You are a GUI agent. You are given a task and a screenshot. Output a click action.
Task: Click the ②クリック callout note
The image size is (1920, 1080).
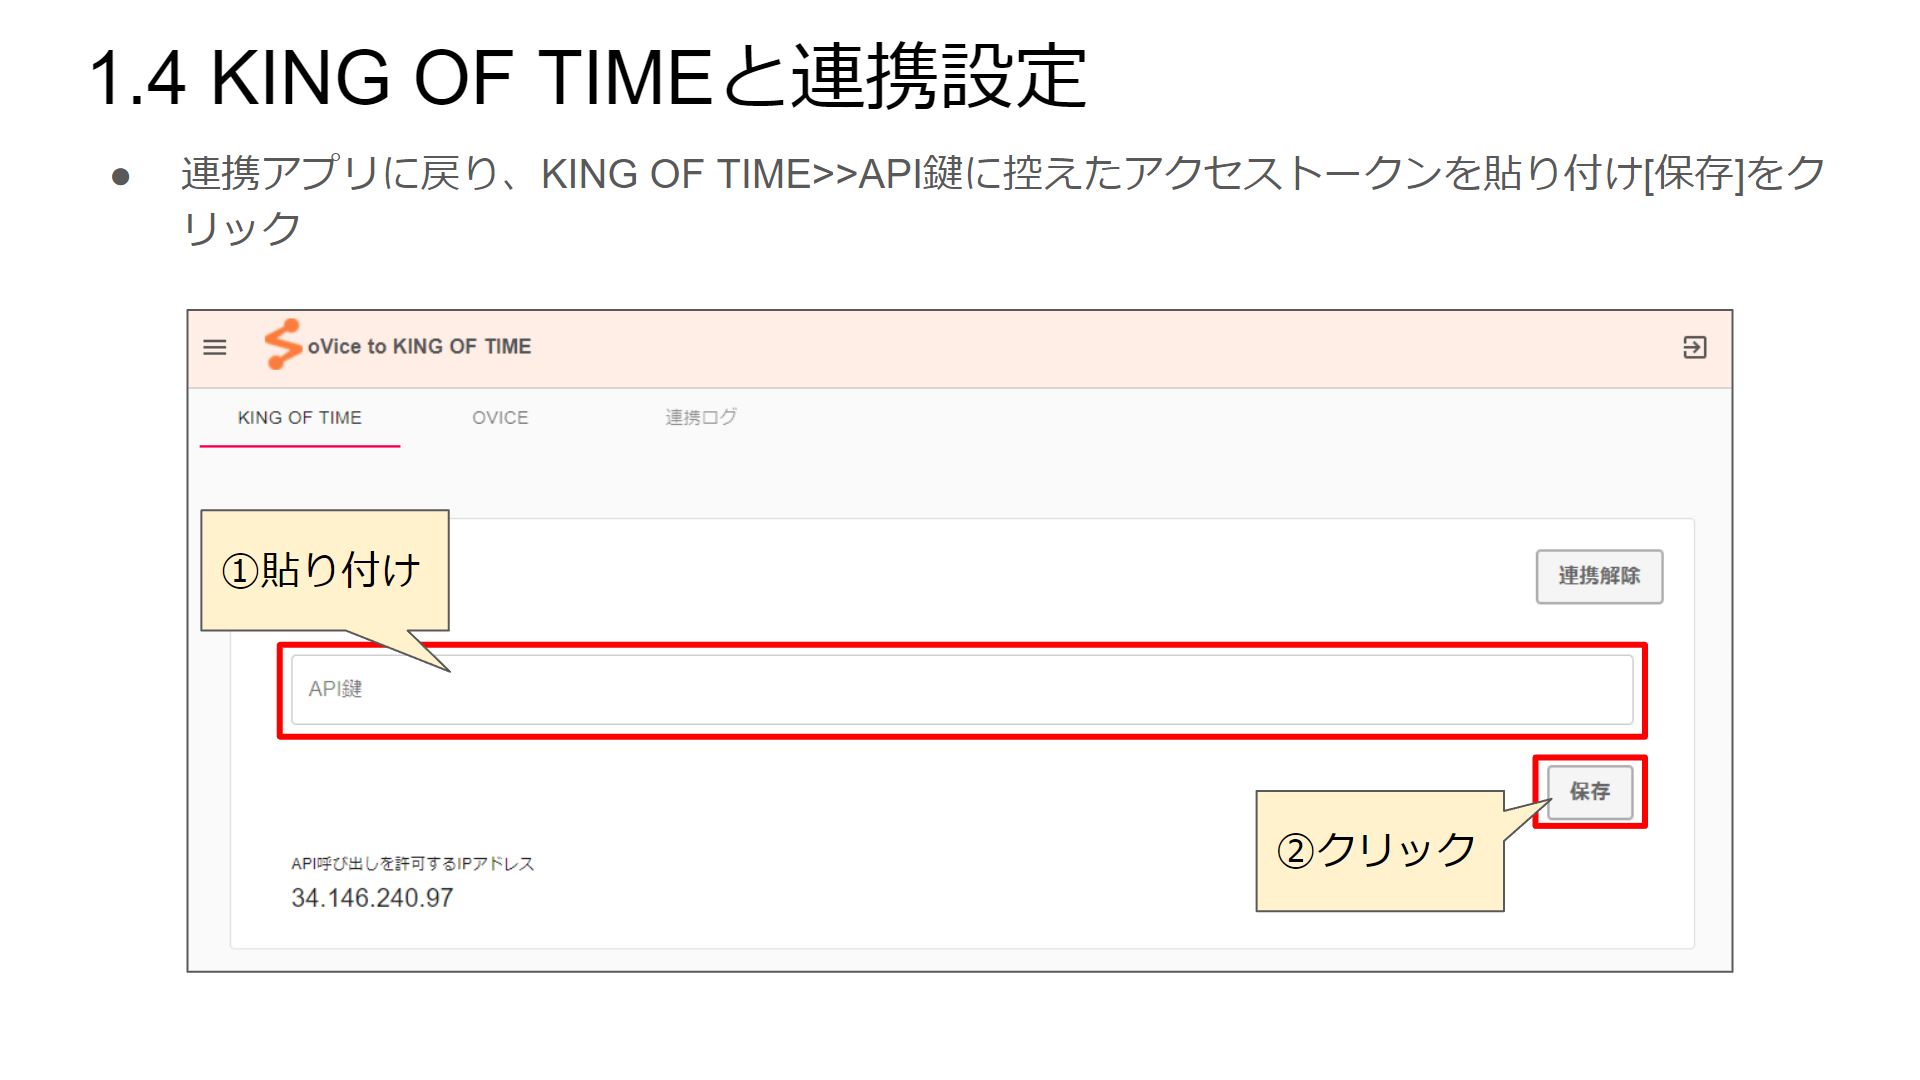click(1380, 851)
